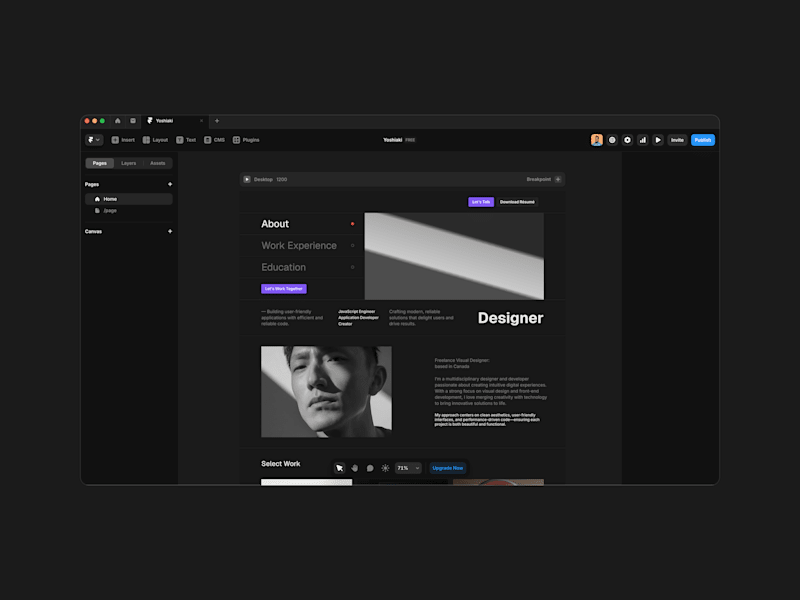Click the Download Résumé button
The image size is (800, 600).
coord(517,202)
